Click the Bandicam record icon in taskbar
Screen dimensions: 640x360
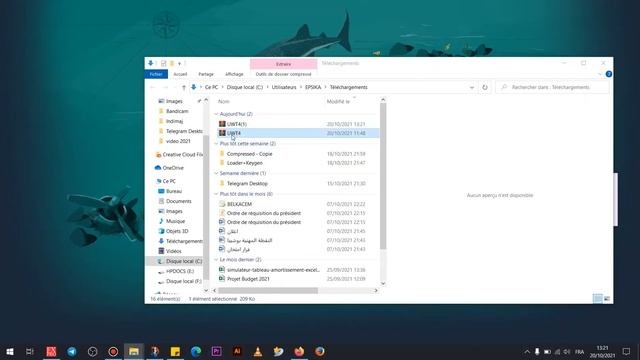(x=113, y=351)
